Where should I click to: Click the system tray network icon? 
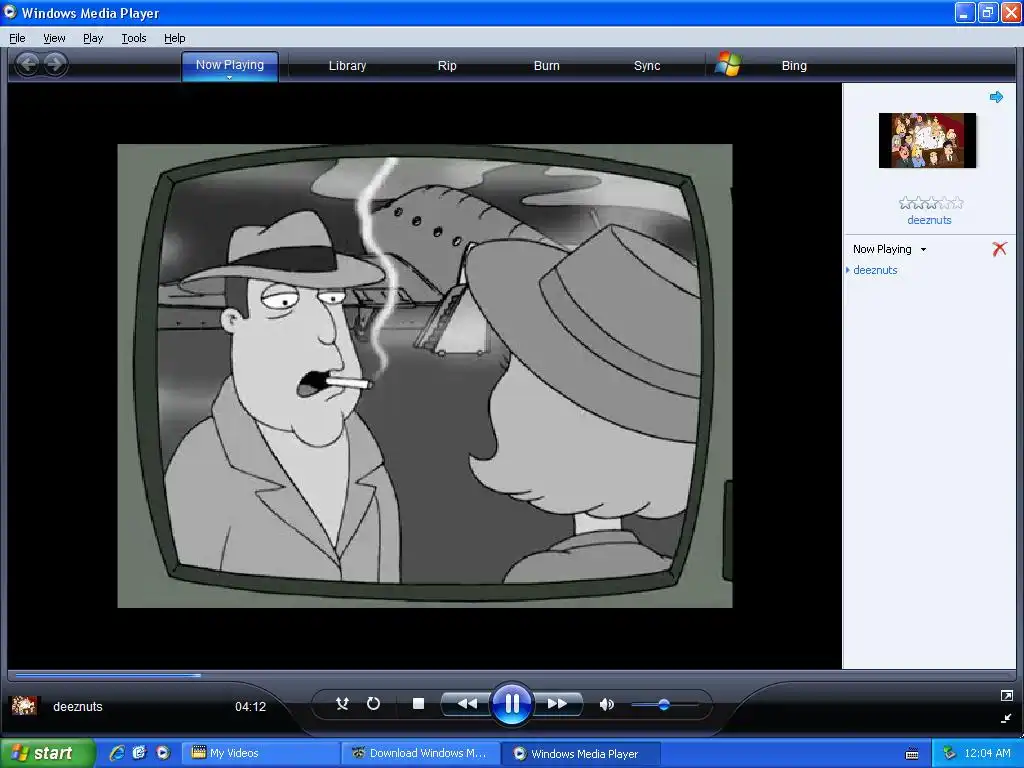[950, 753]
